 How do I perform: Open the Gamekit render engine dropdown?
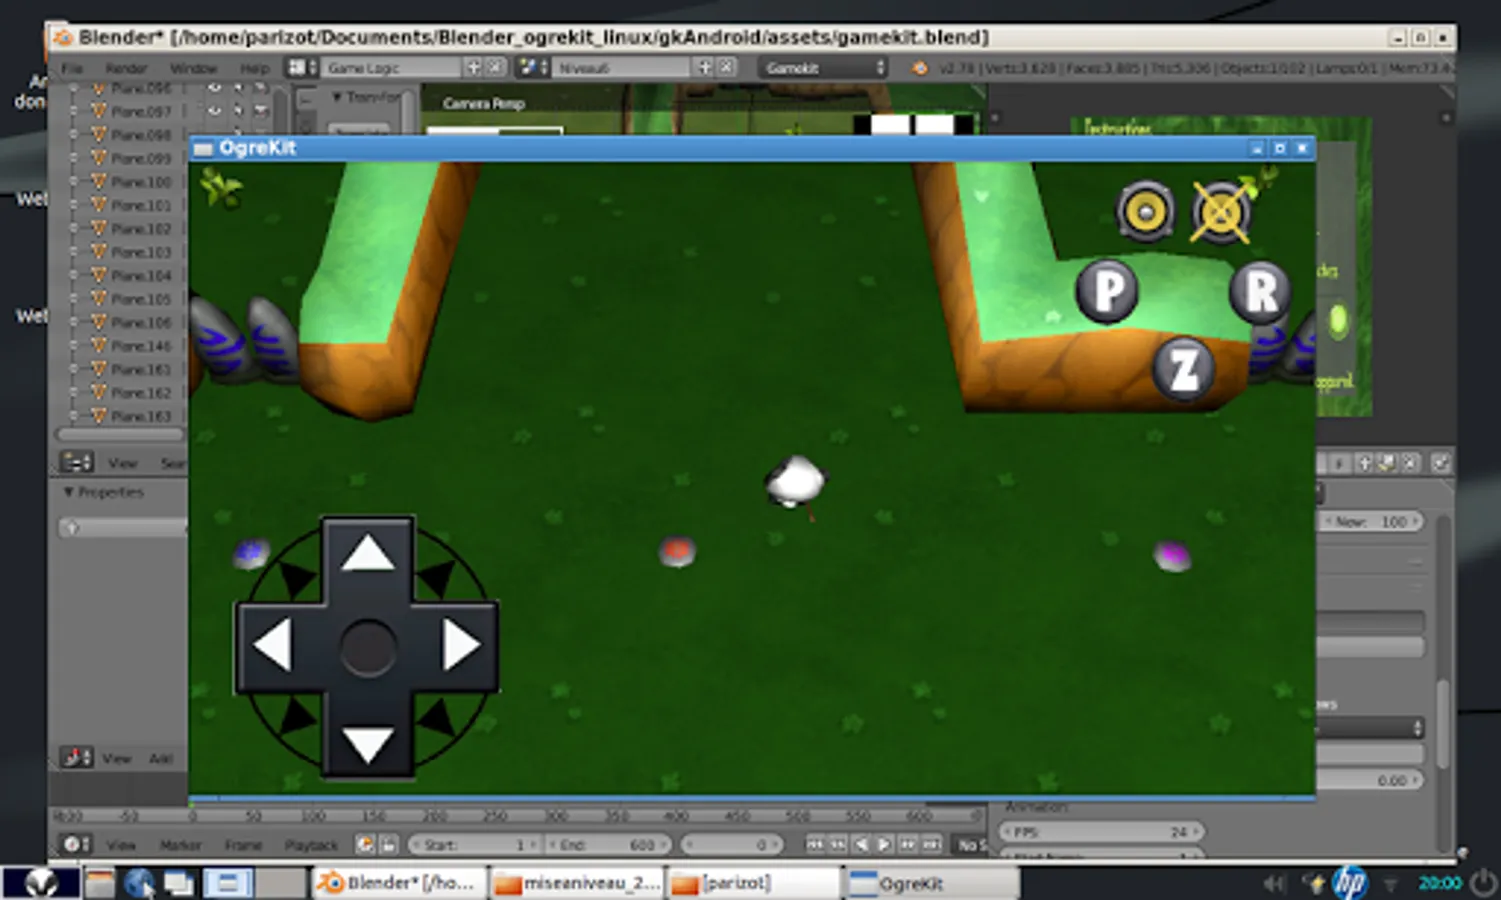824,67
